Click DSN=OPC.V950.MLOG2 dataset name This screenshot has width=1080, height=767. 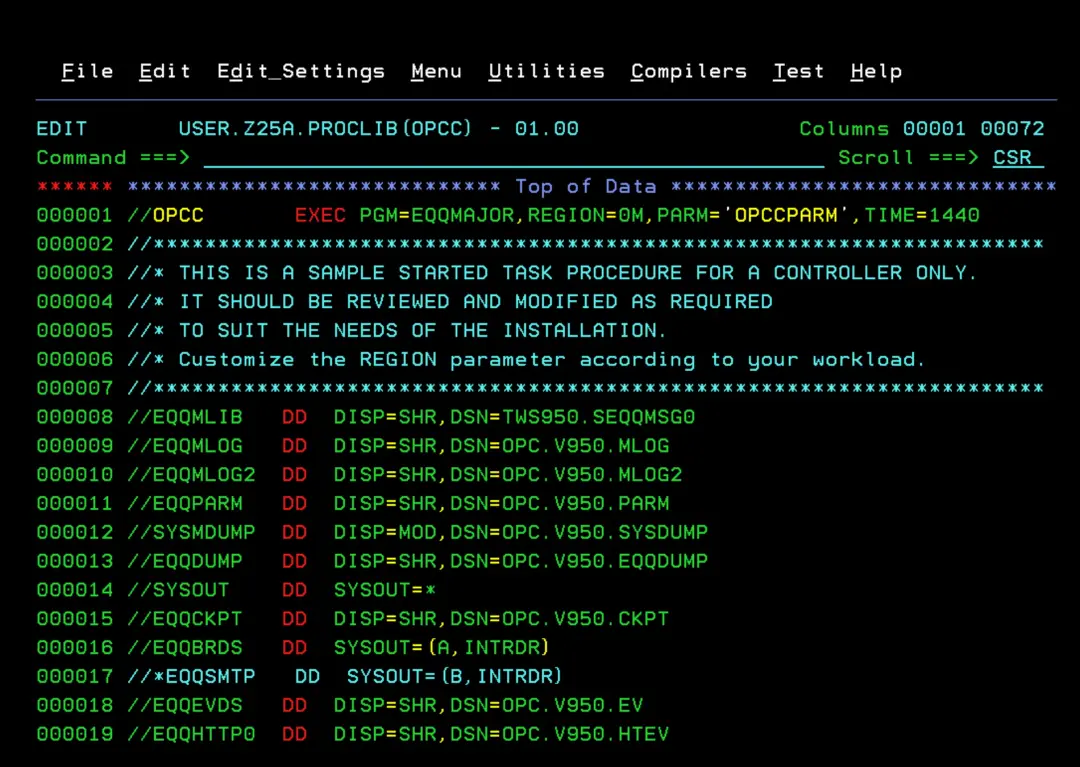(x=566, y=476)
